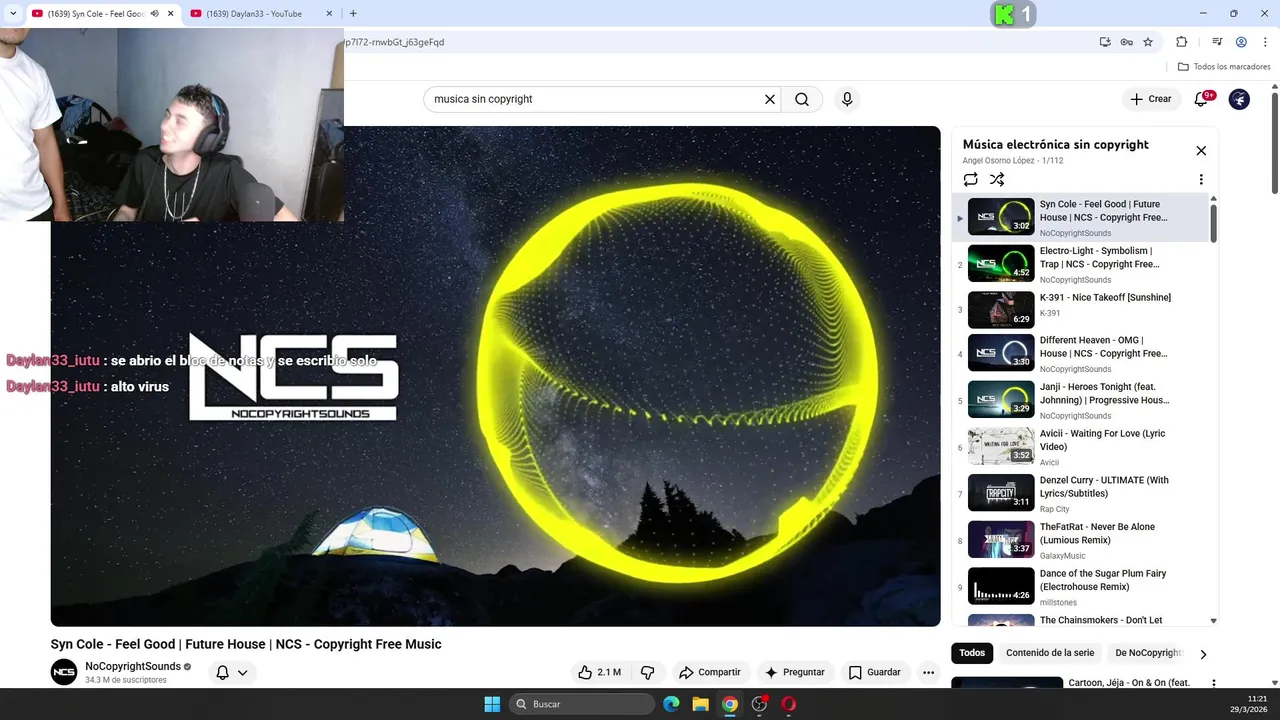The width and height of the screenshot is (1280, 720).
Task: Open options for Cartoon, Jéja - On & On
Action: 1213,684
